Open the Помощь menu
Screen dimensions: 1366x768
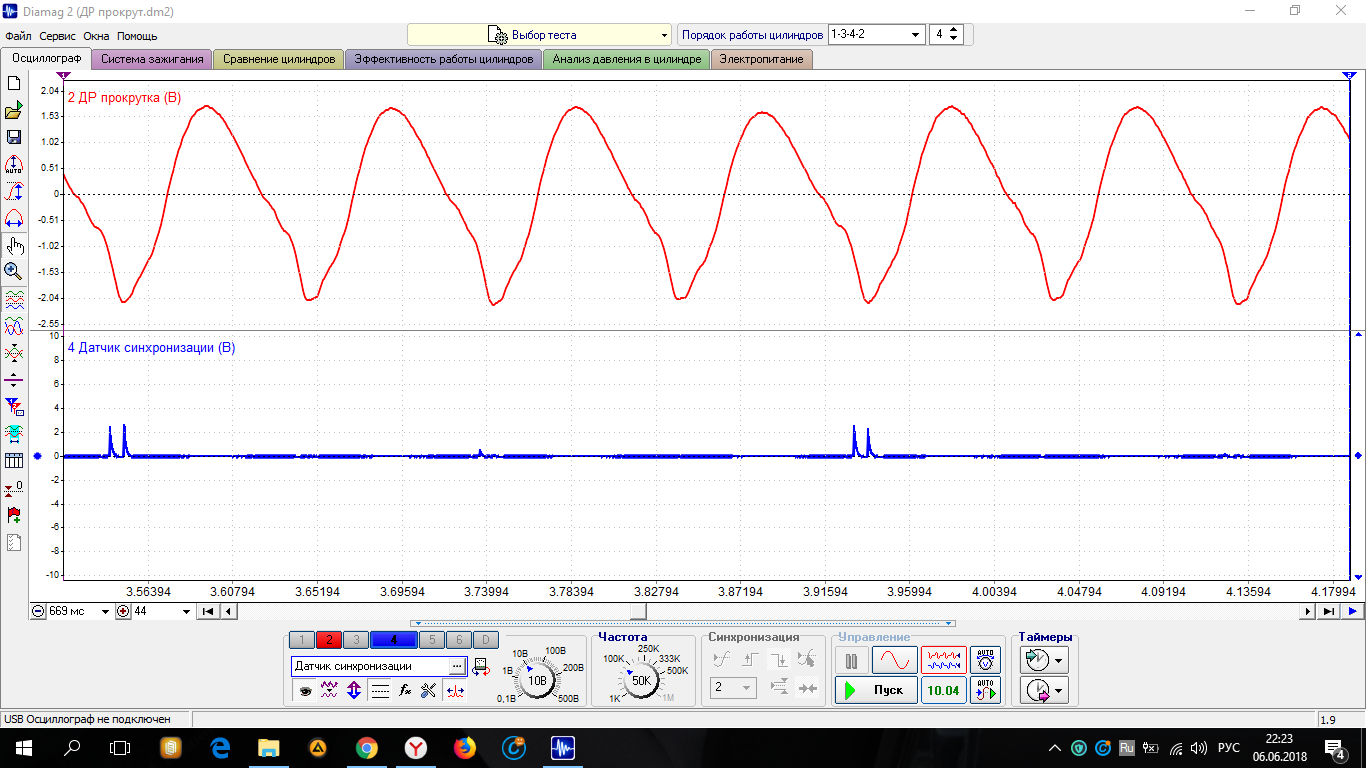point(137,36)
